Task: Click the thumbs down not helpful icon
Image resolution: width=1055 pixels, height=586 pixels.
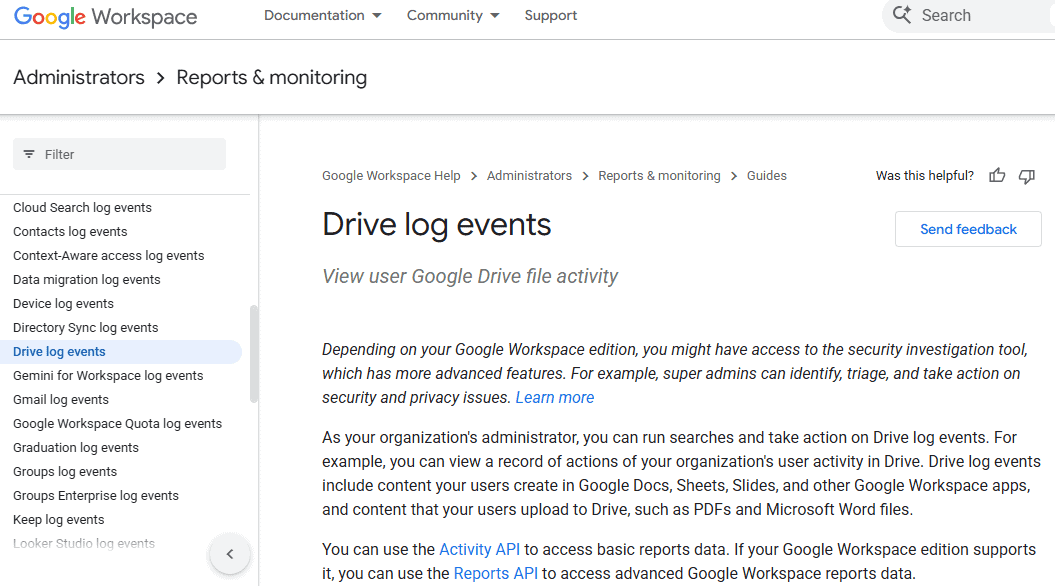Action: tap(1027, 176)
